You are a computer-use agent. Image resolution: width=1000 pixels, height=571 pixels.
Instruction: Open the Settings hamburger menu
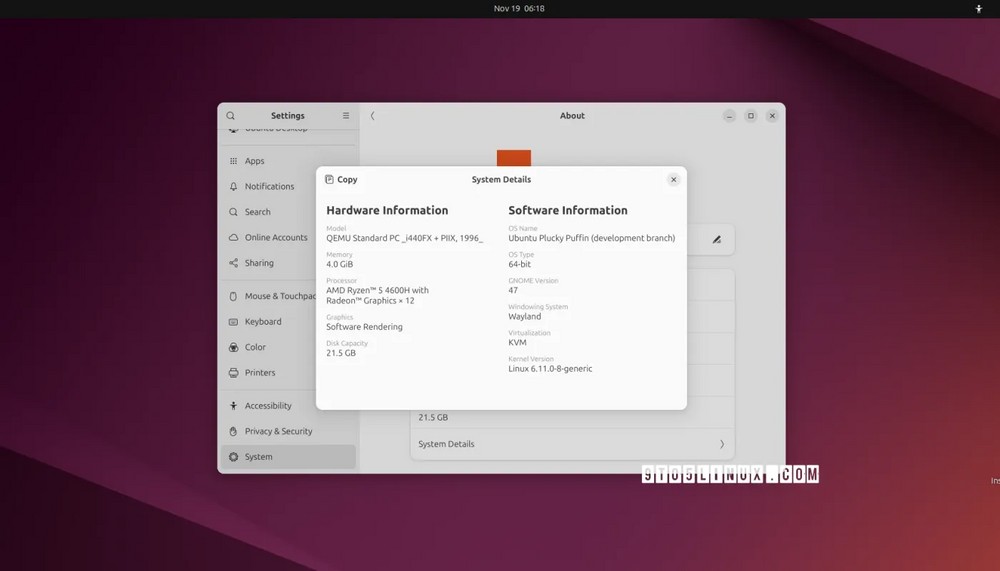346,115
